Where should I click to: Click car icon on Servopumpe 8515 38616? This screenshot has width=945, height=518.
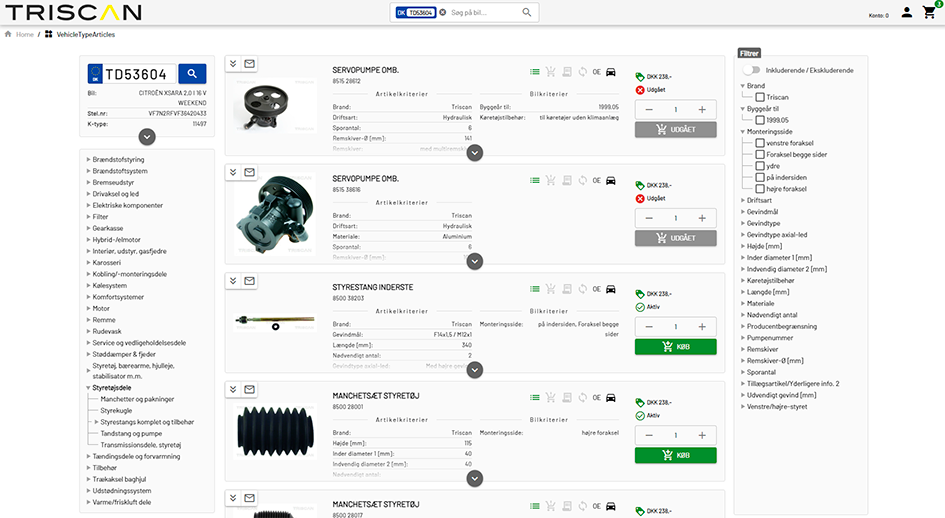click(611, 180)
